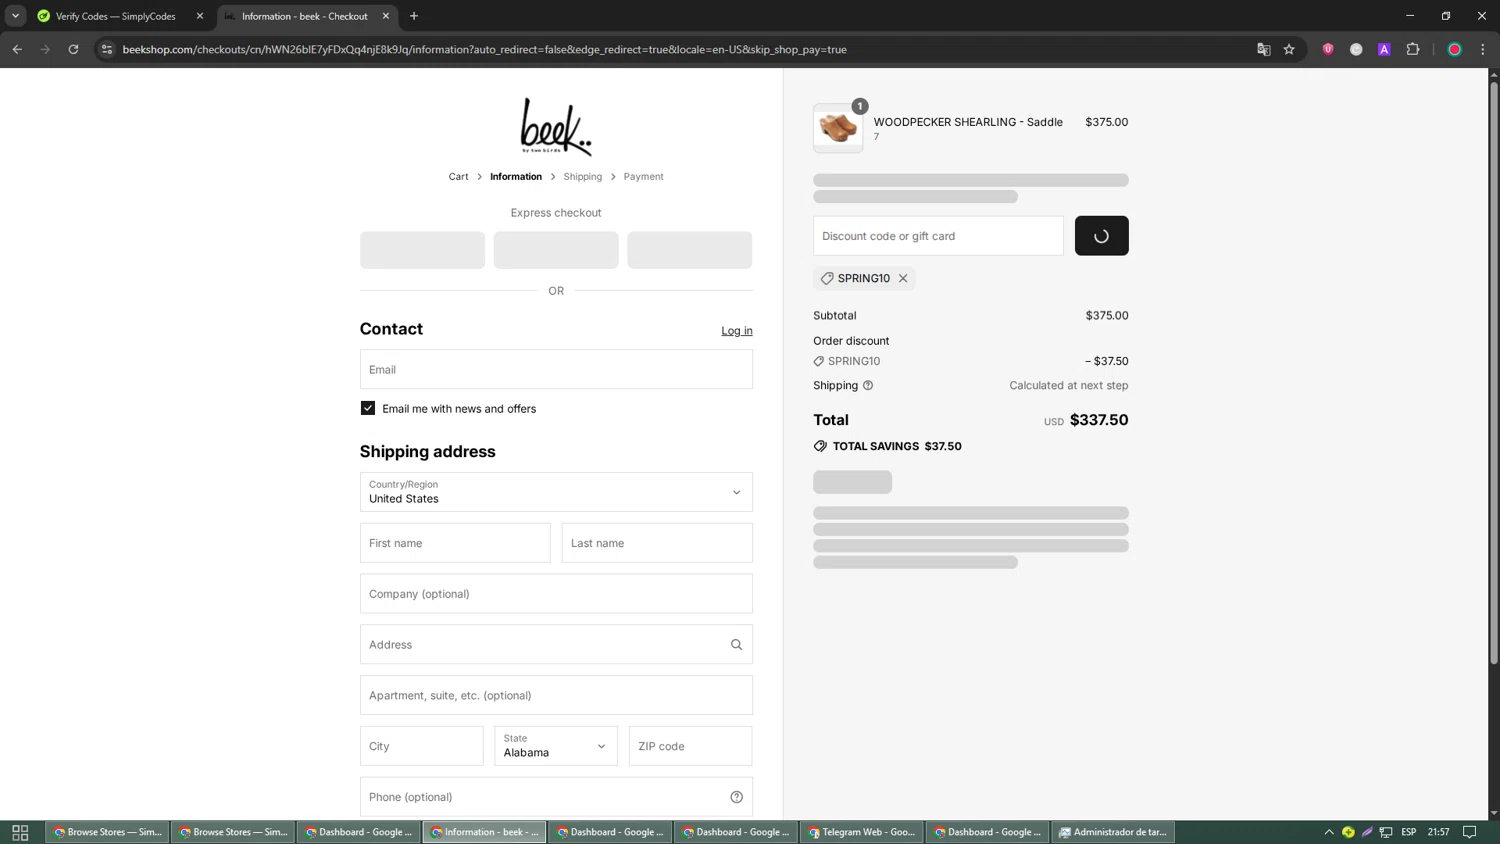This screenshot has height=844, width=1500.
Task: Click the WOODPECKER SHEARLING - Saddle product name
Action: pos(968,122)
